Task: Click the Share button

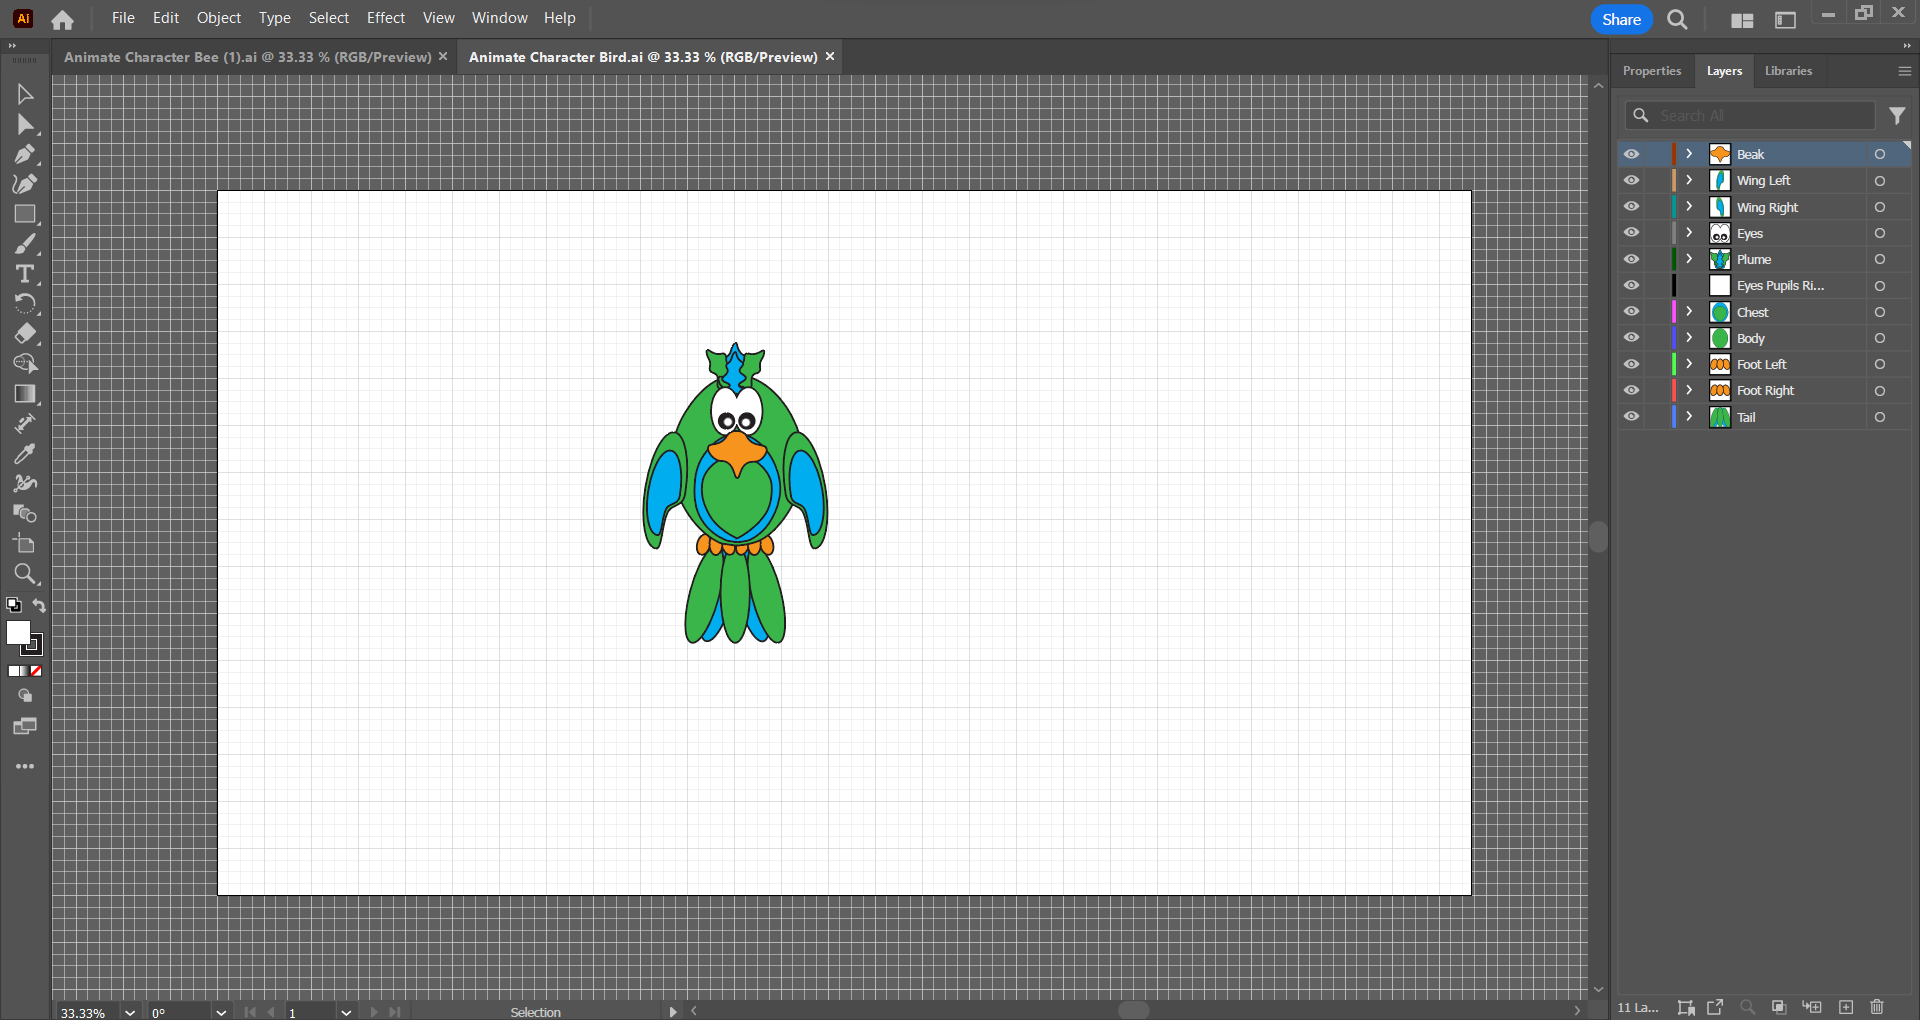Action: pos(1621,19)
